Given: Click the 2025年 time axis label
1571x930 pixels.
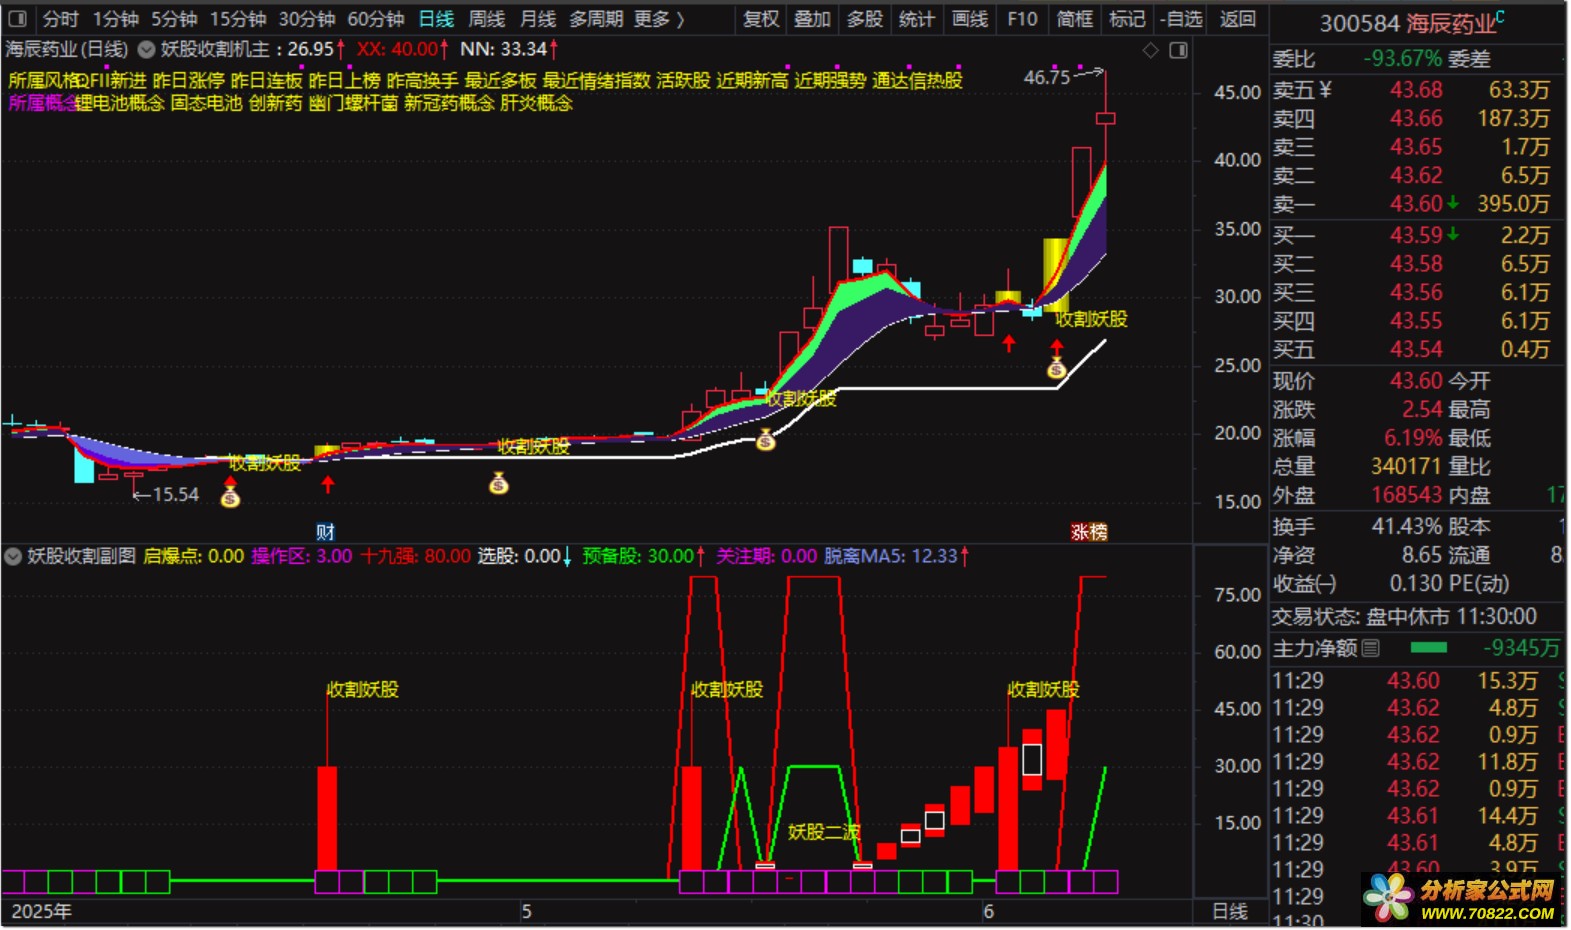Looking at the screenshot, I should point(41,912).
